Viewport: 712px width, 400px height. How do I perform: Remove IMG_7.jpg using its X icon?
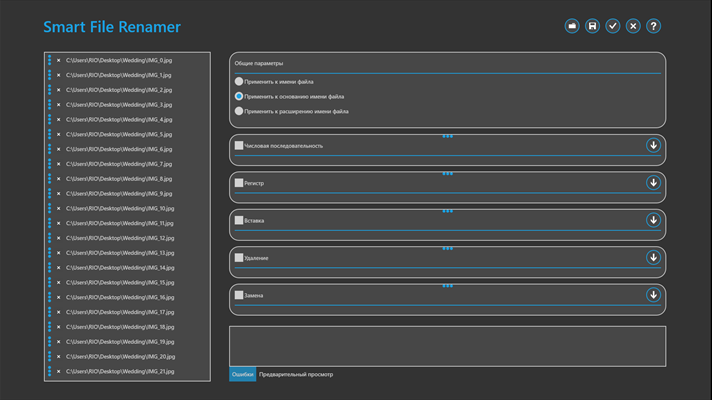pyautogui.click(x=59, y=164)
